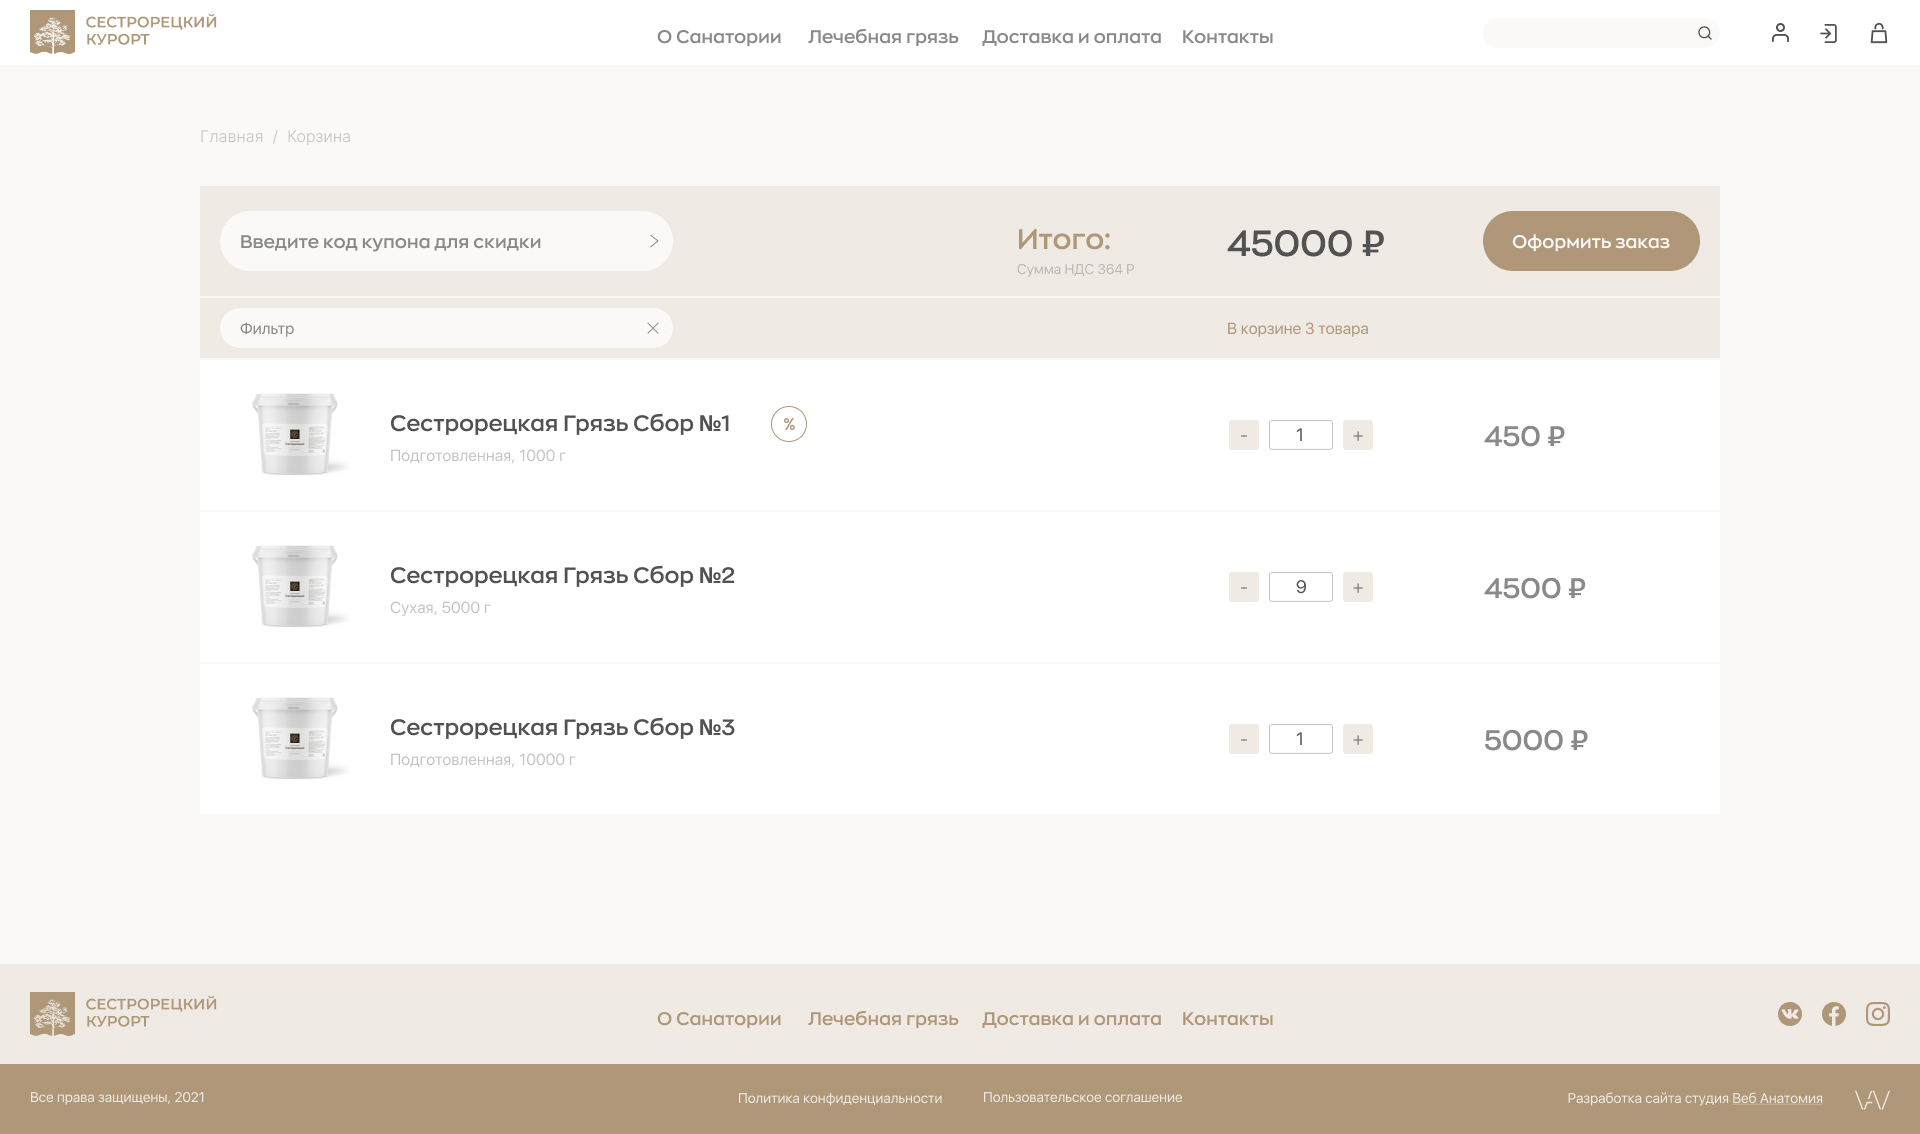Submit coupon code with arrow chevron
Viewport: 1920px width, 1134px height.
coord(654,241)
